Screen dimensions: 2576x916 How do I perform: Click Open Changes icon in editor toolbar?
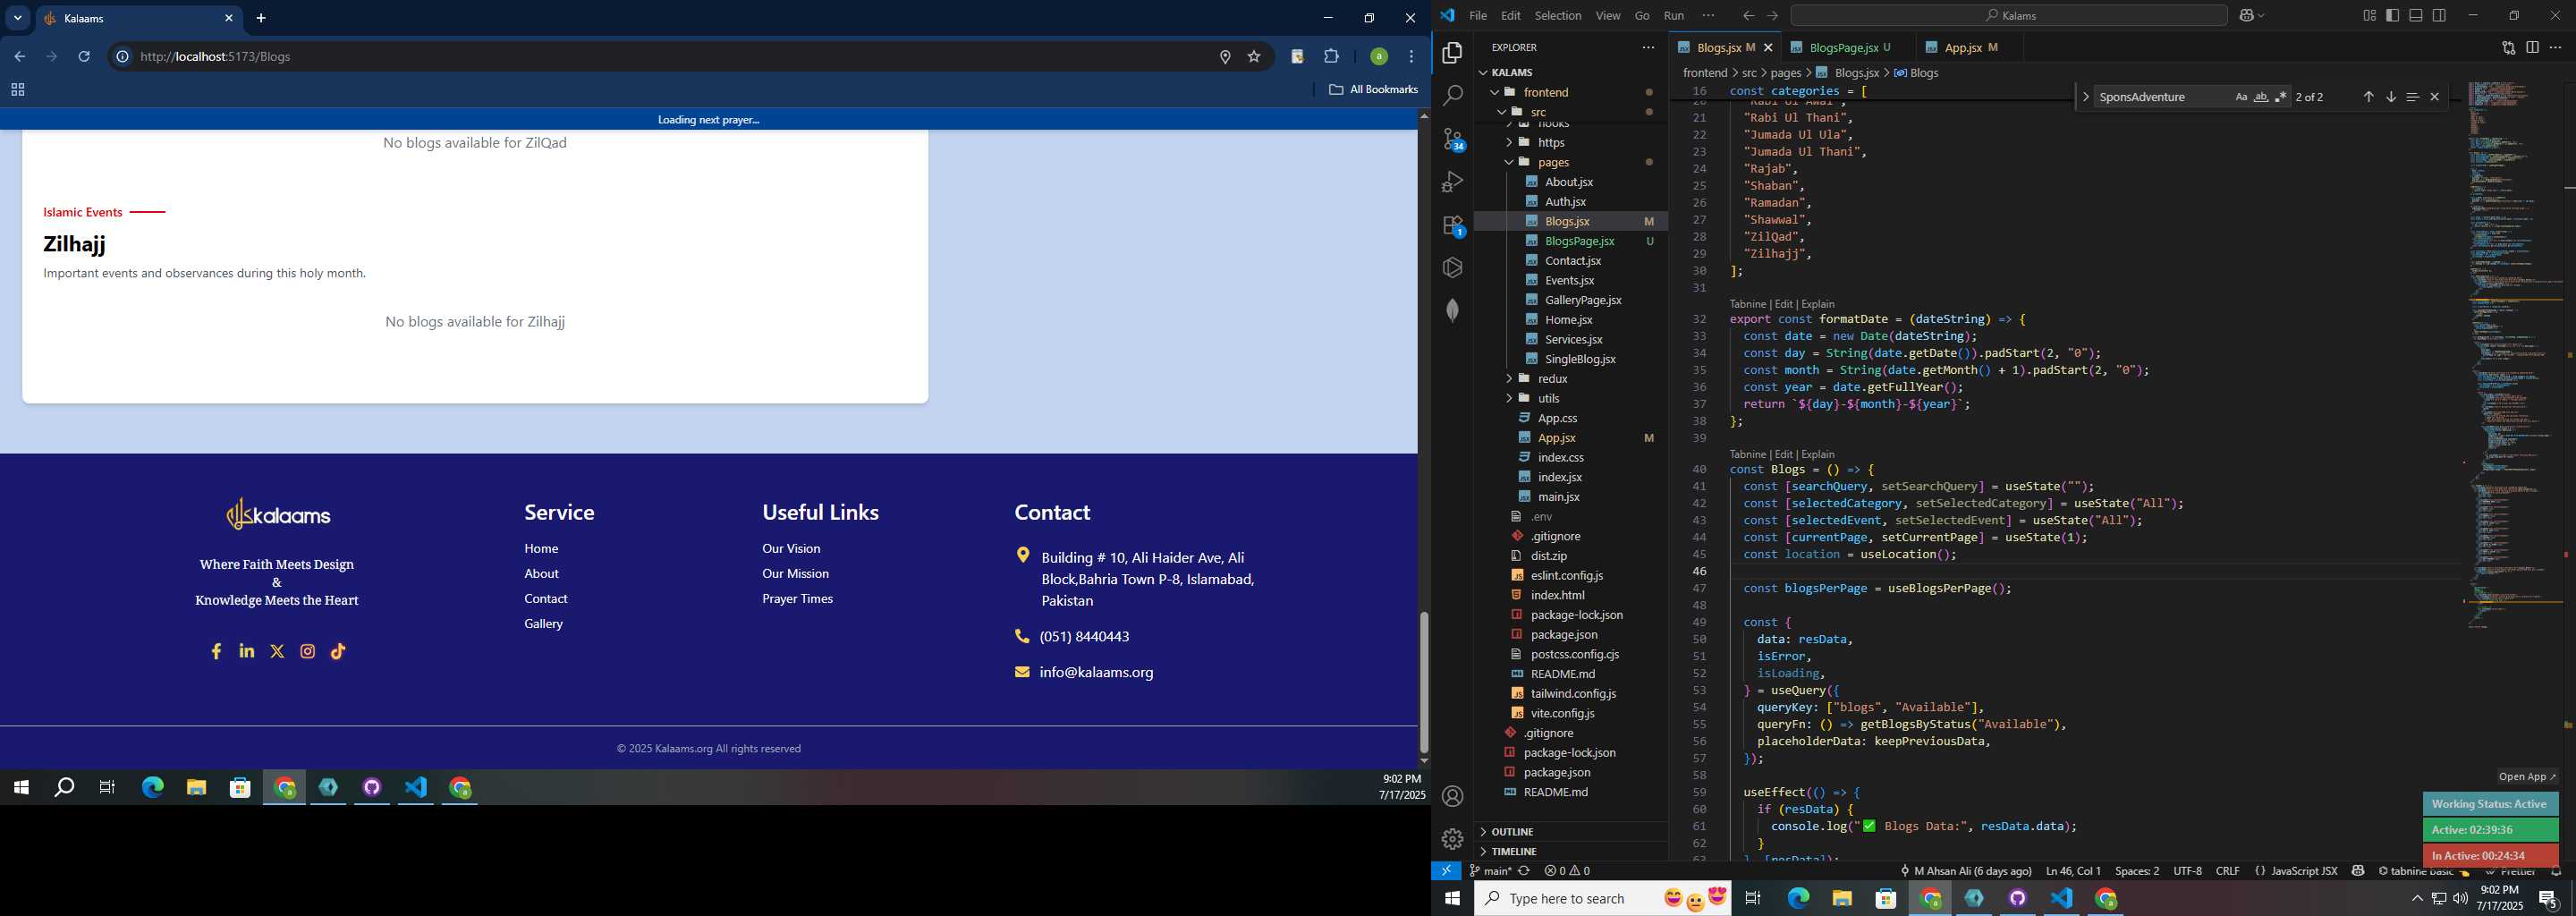(x=2508, y=47)
